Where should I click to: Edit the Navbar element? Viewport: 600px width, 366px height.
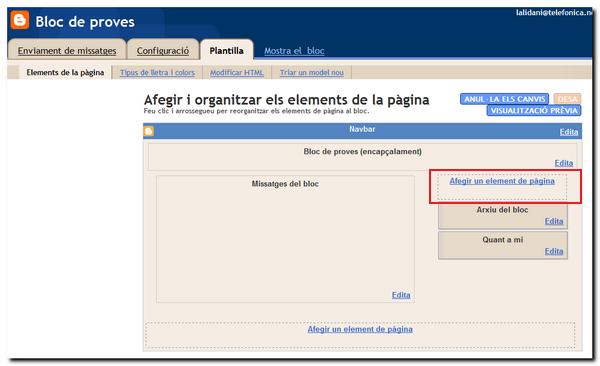(569, 132)
